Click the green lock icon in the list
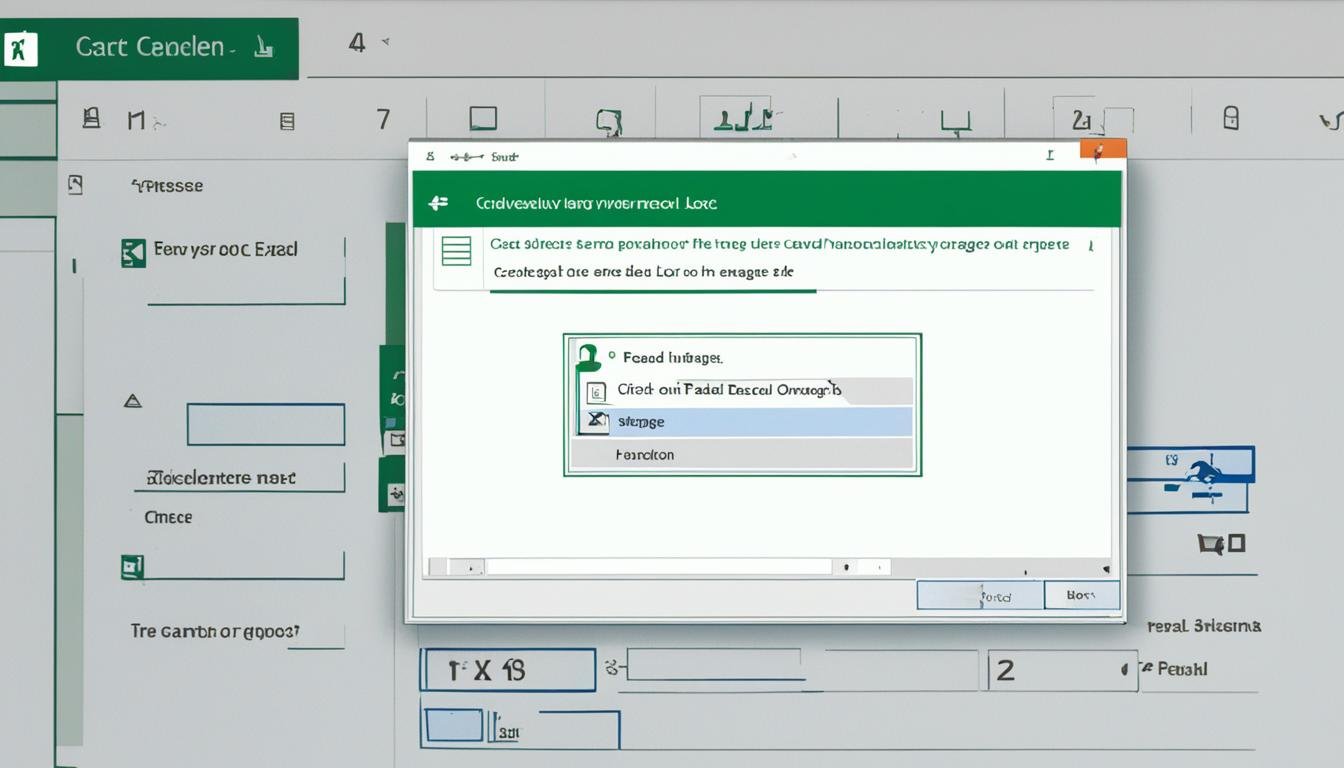The height and width of the screenshot is (768, 1344). 587,357
